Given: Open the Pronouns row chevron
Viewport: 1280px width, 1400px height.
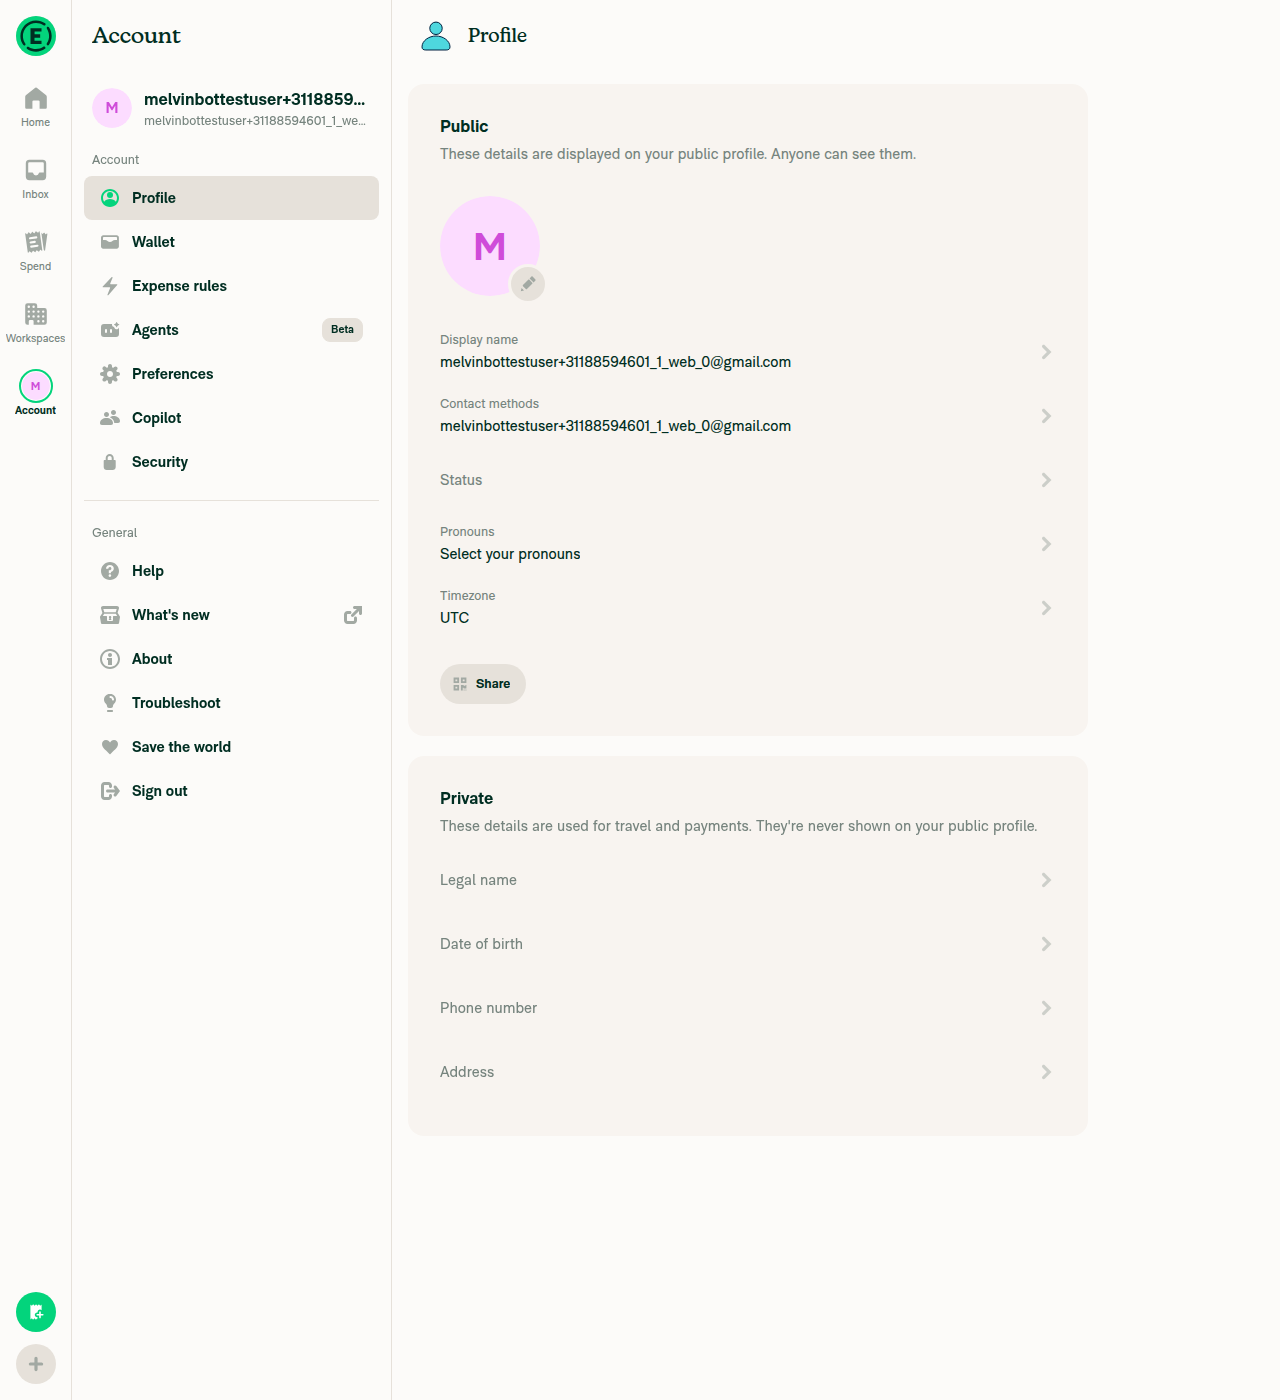Looking at the screenshot, I should pos(1046,544).
